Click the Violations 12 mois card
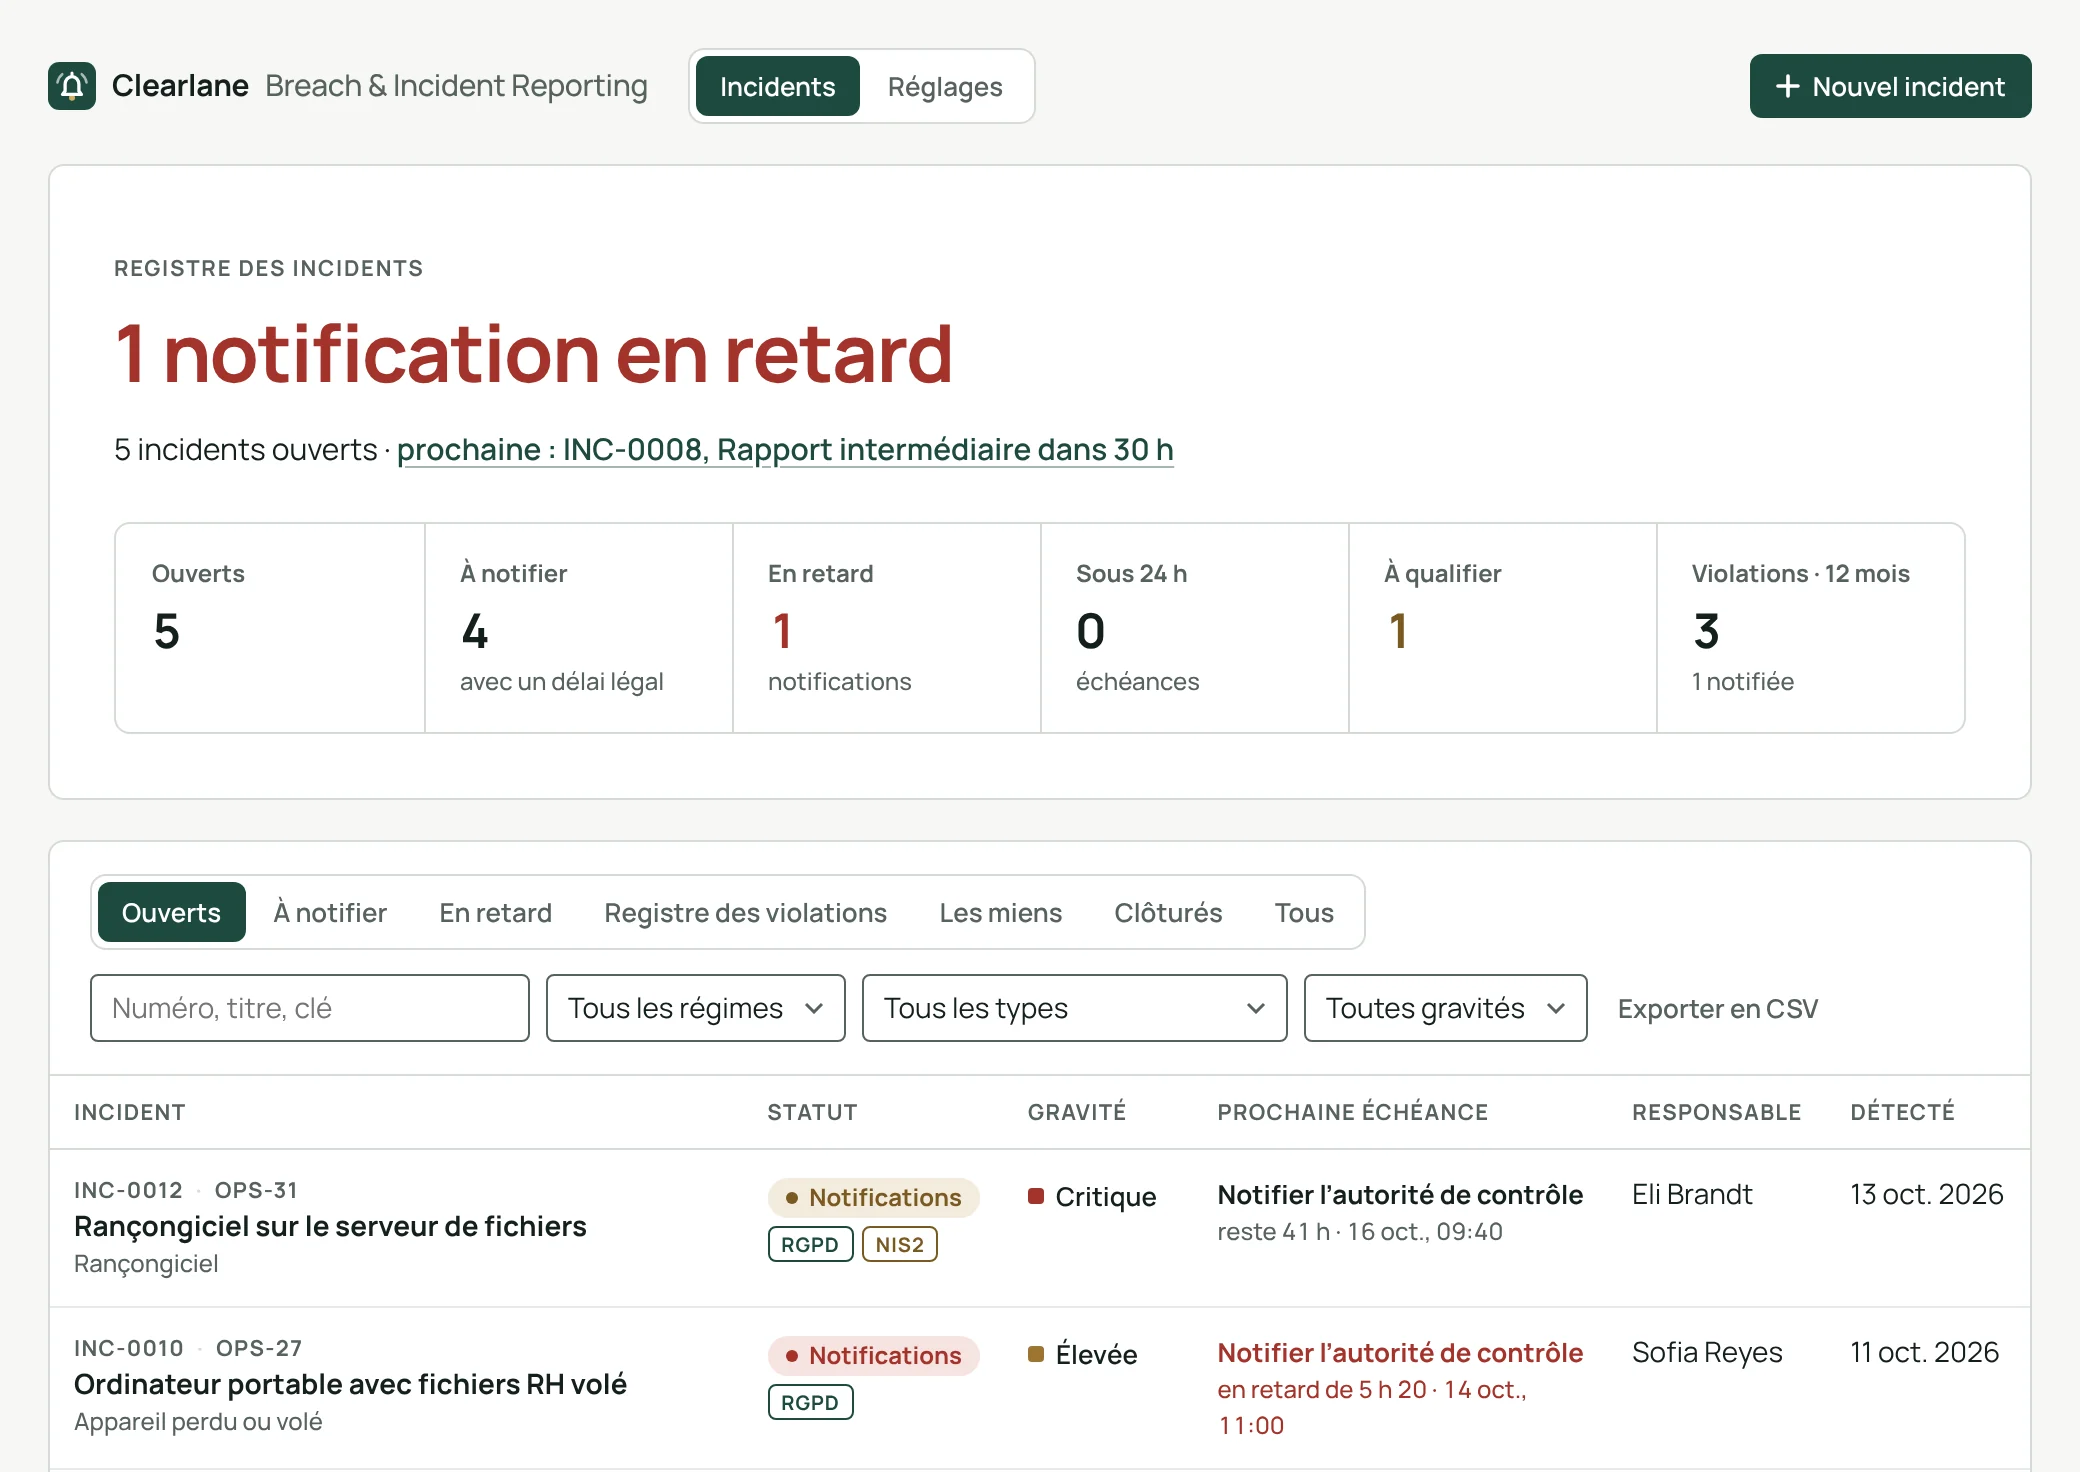The height and width of the screenshot is (1472, 2080). (1811, 628)
